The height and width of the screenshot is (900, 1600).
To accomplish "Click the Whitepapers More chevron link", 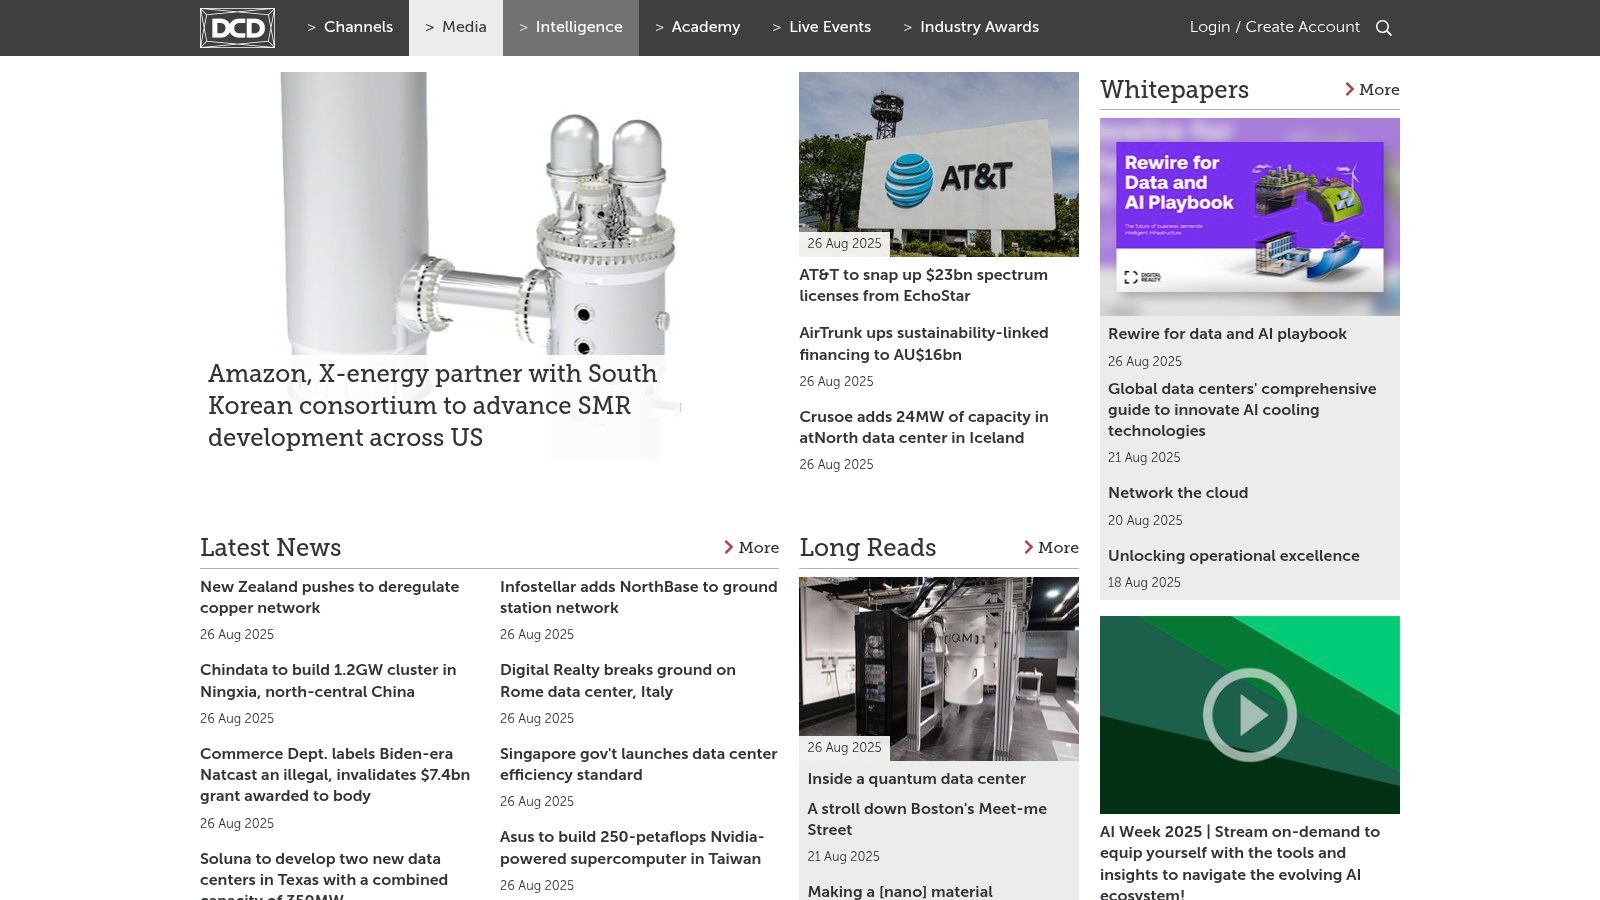I will point(1371,90).
